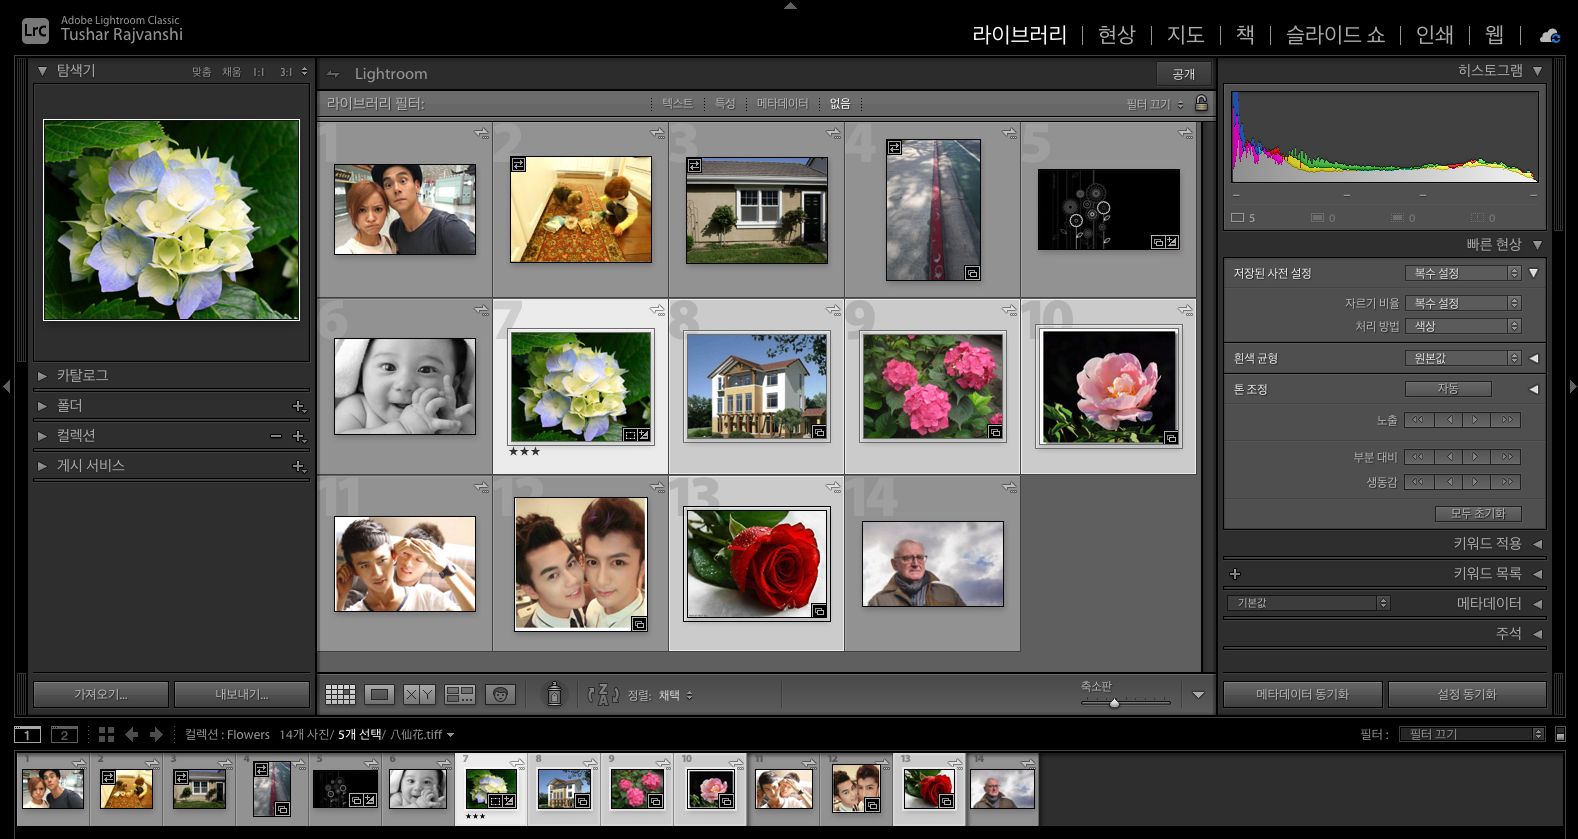Open the 흰색 균형 dropdown
1578x839 pixels.
[1463, 358]
